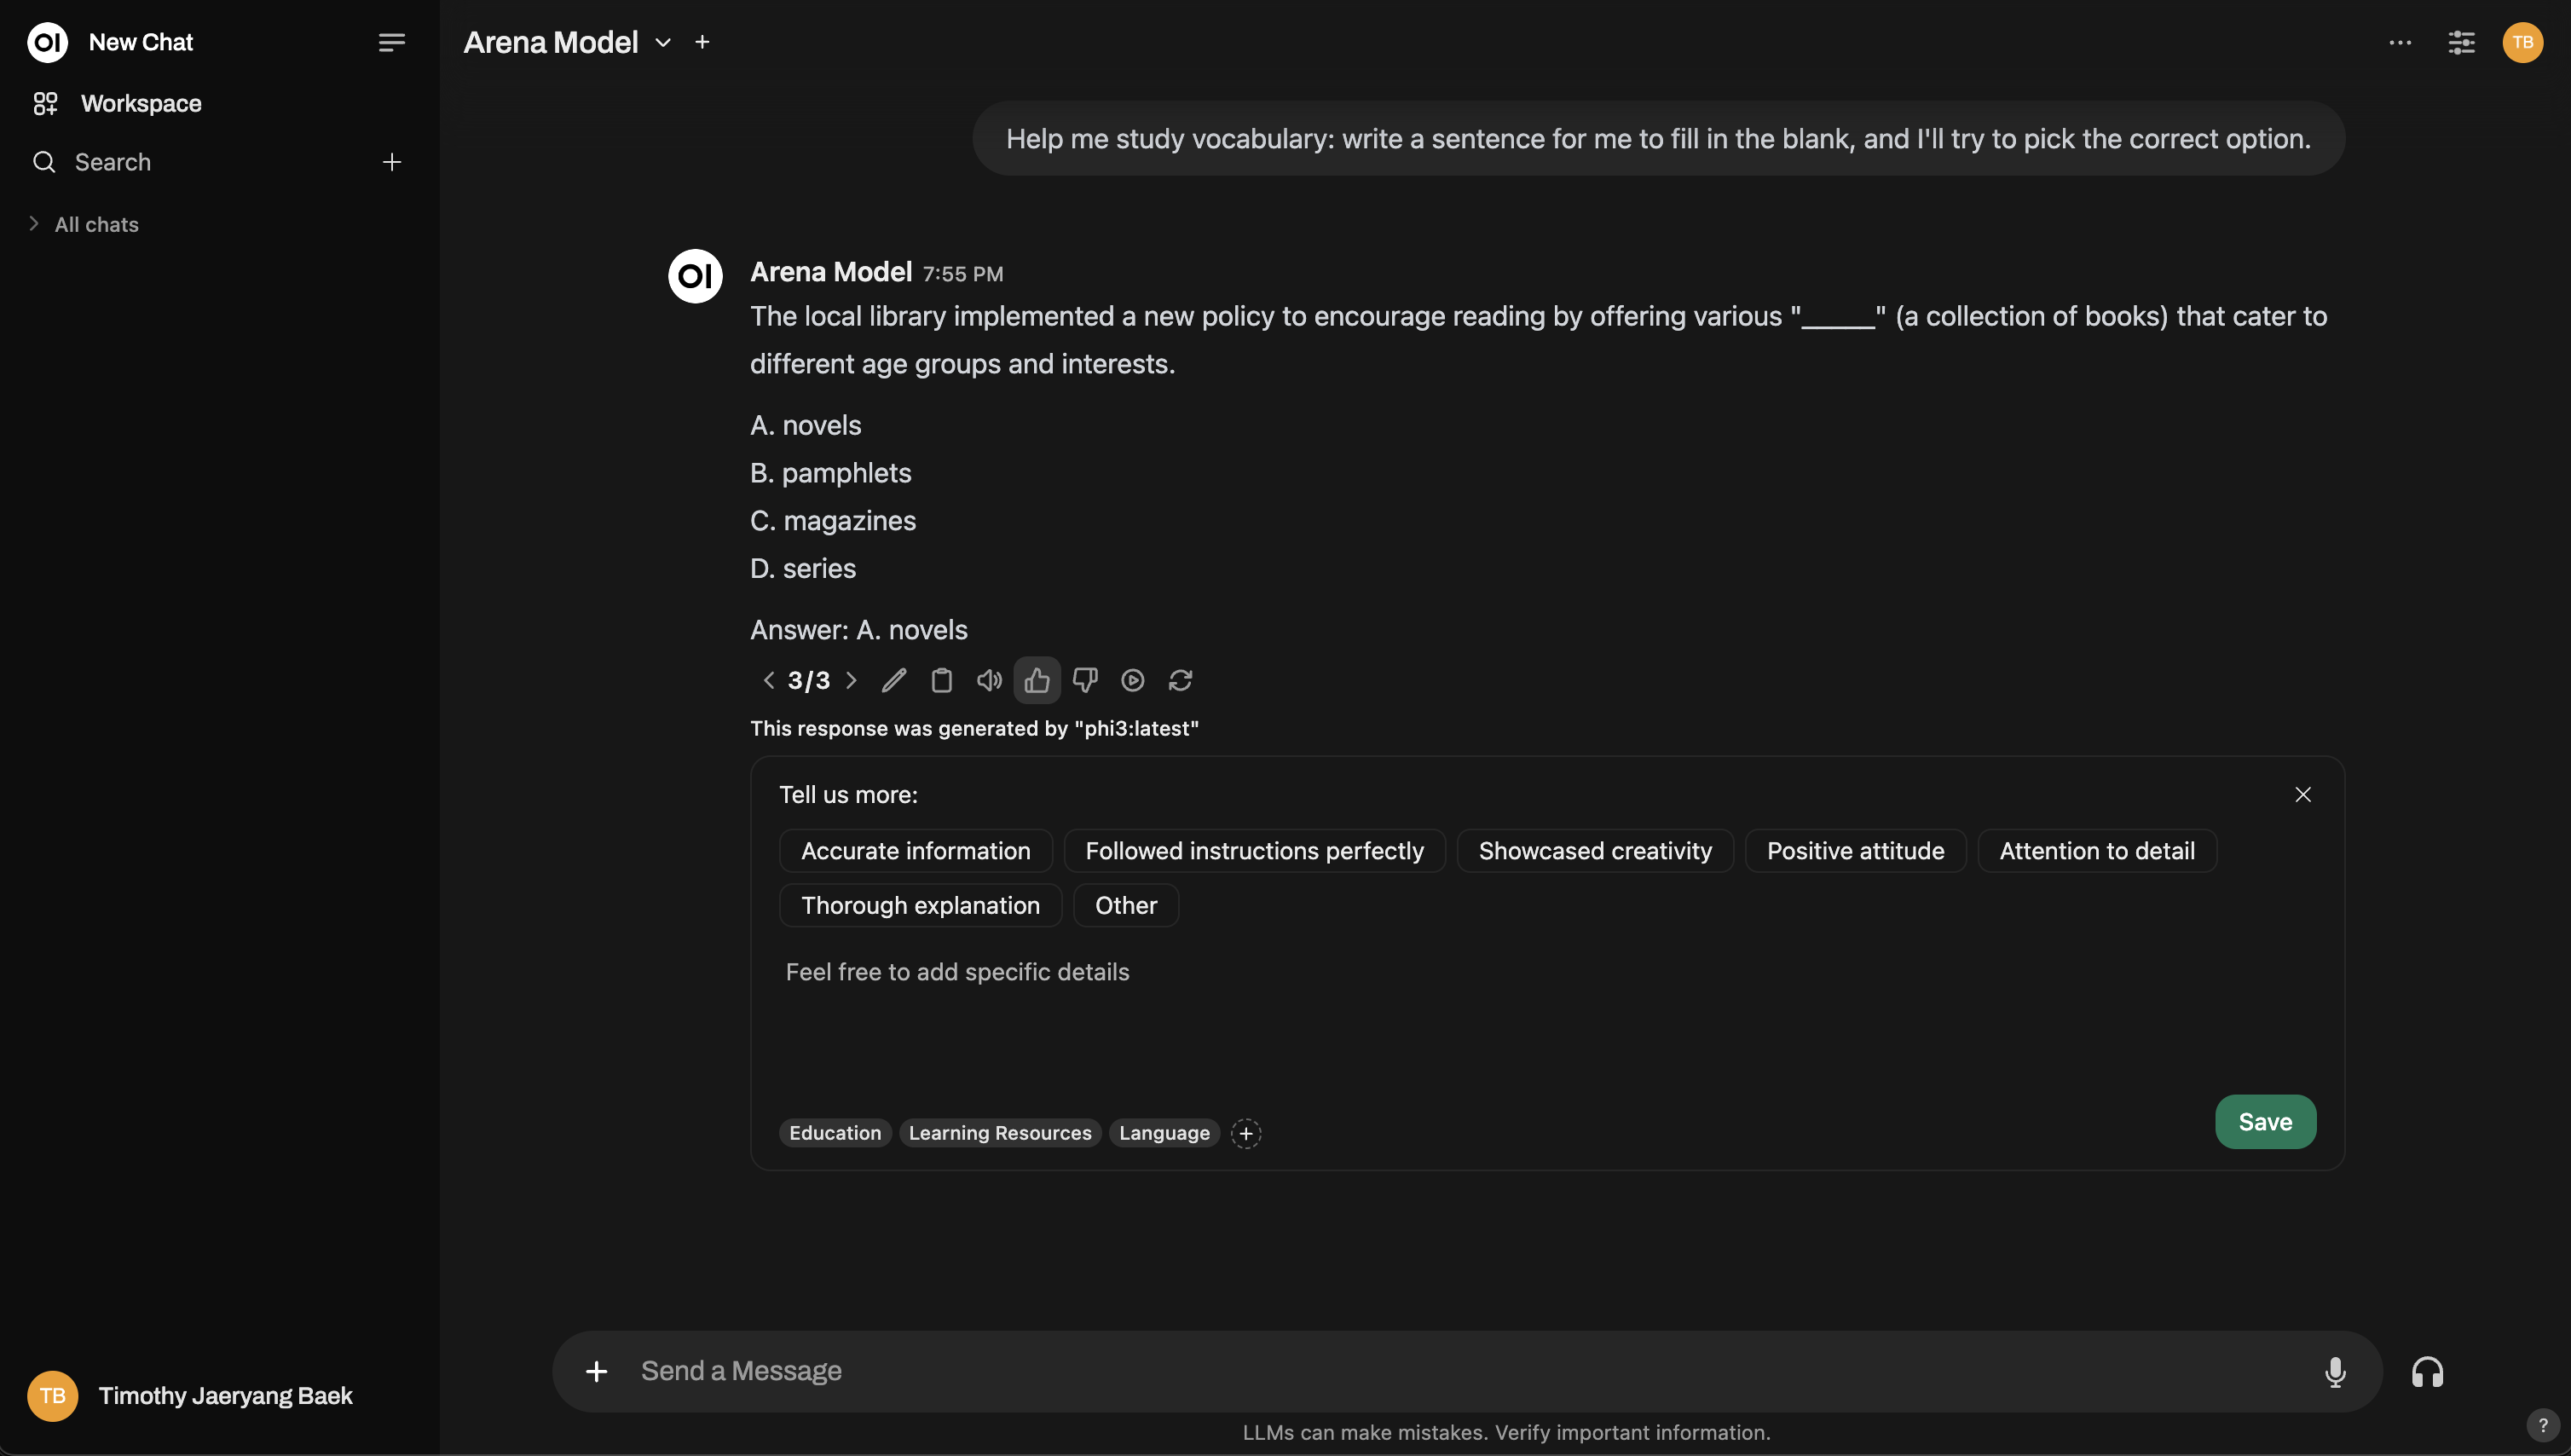Click the edit pencil icon on response
Screen dimensions: 2571x1456
coord(893,681)
